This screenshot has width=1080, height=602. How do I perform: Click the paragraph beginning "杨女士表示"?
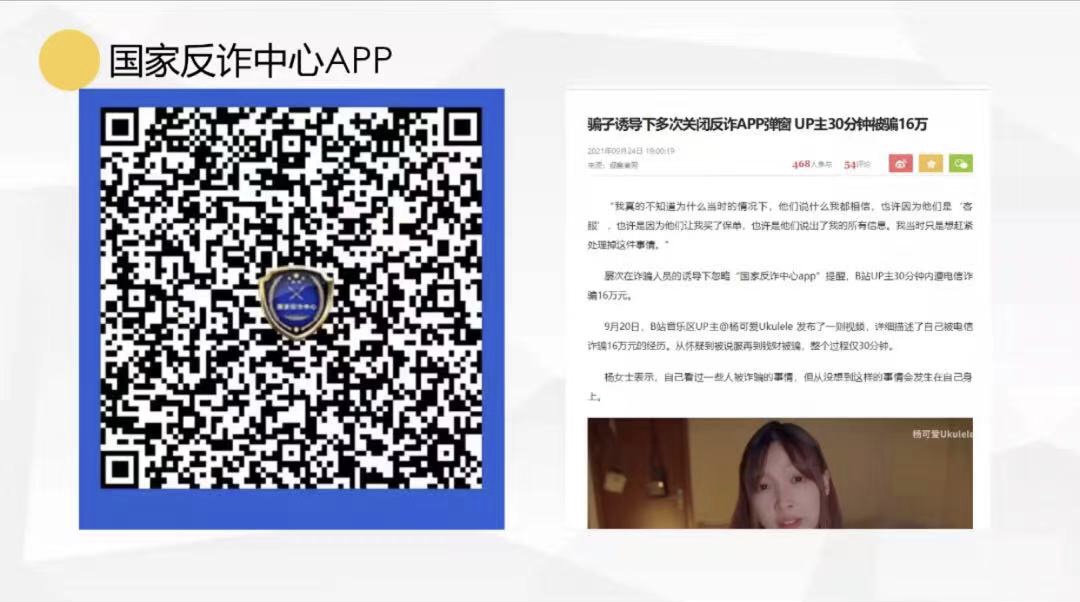tap(780, 386)
